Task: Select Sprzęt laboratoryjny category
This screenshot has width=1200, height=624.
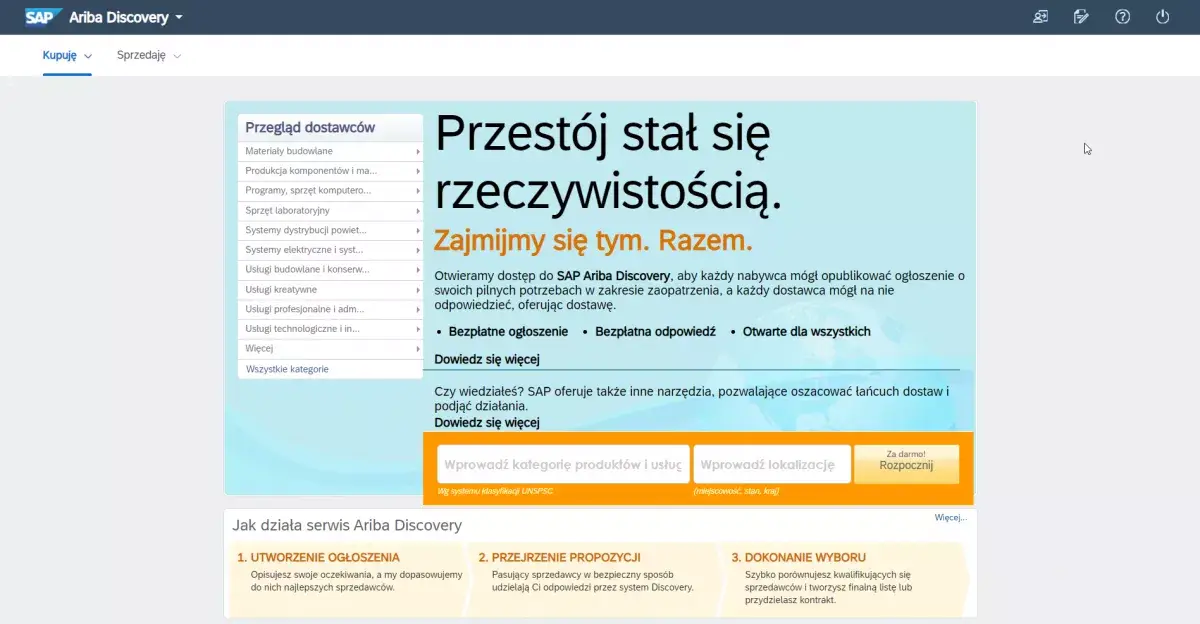Action: coord(330,210)
